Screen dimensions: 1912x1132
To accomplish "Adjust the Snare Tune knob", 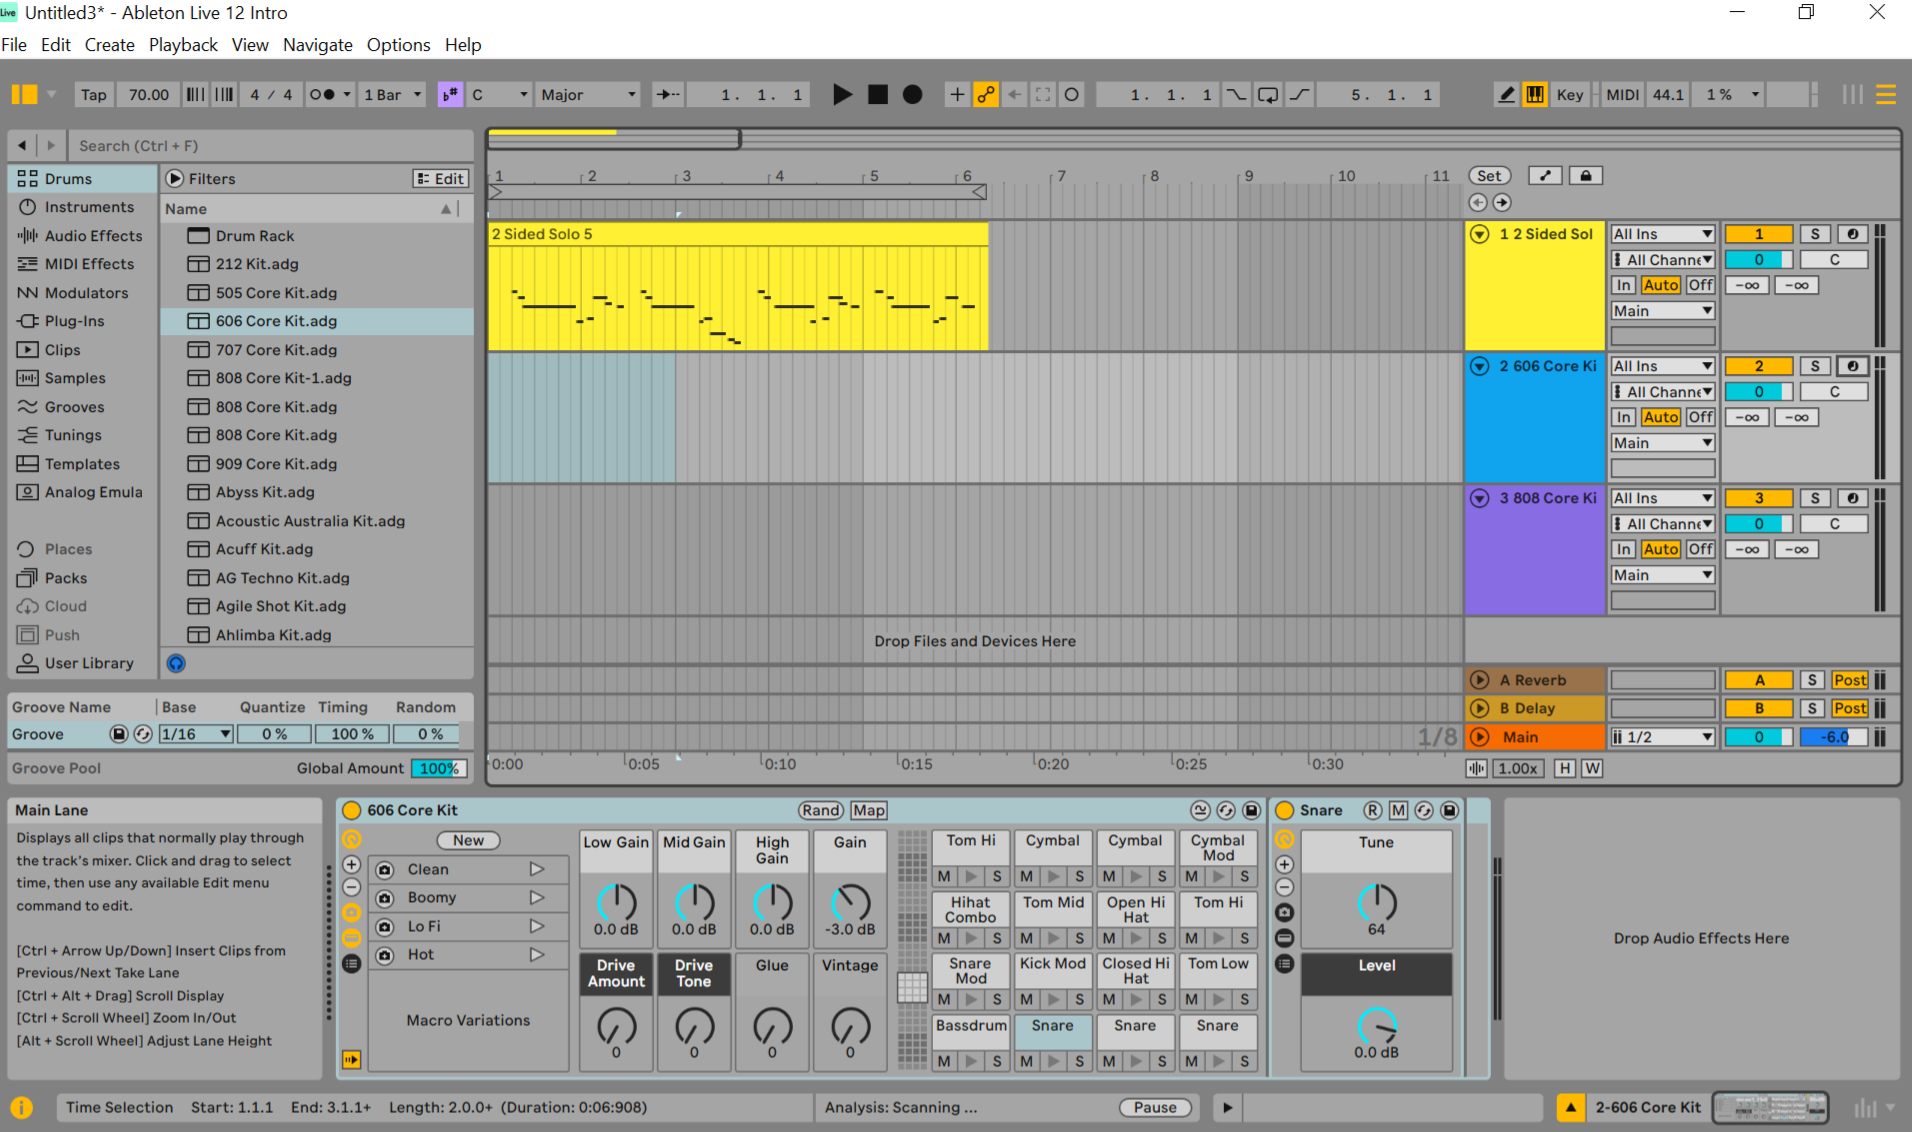I will coord(1376,902).
